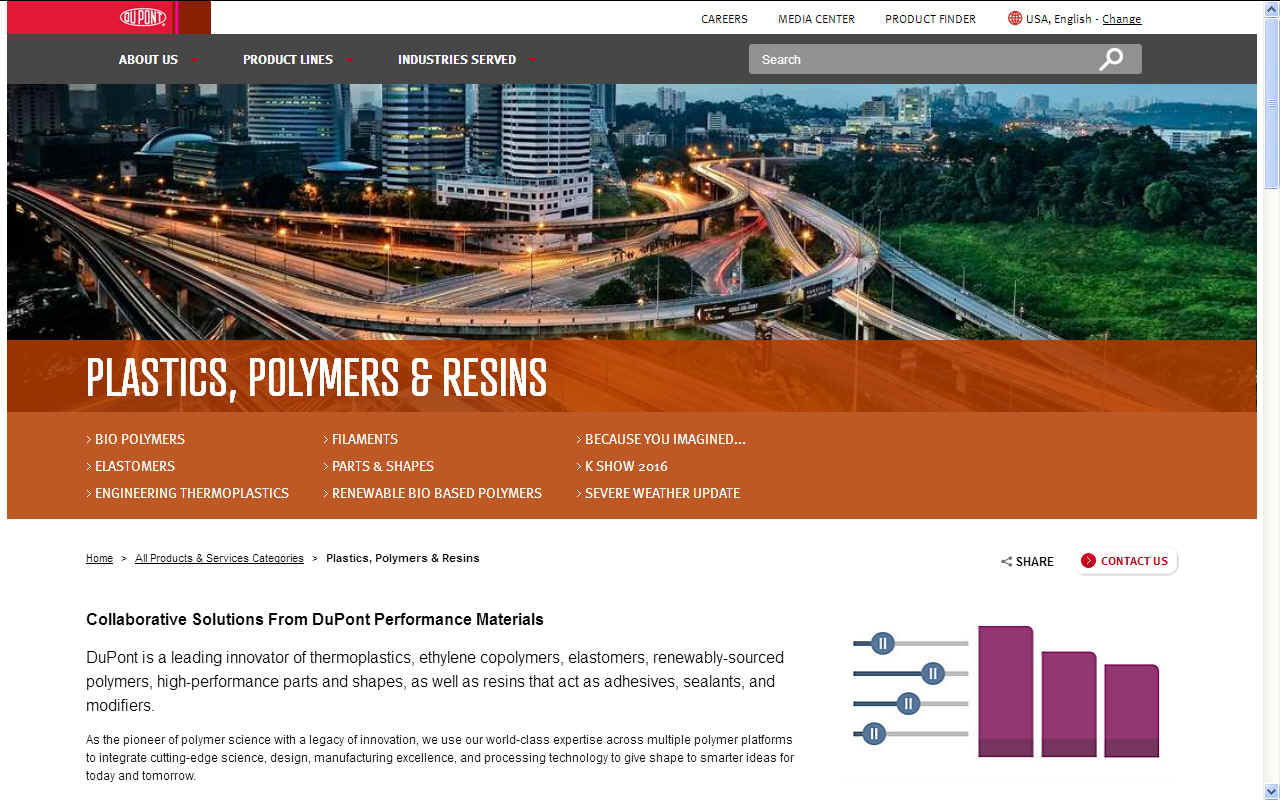
Task: Expand the Industries Served dropdown arrow
Action: [532, 60]
